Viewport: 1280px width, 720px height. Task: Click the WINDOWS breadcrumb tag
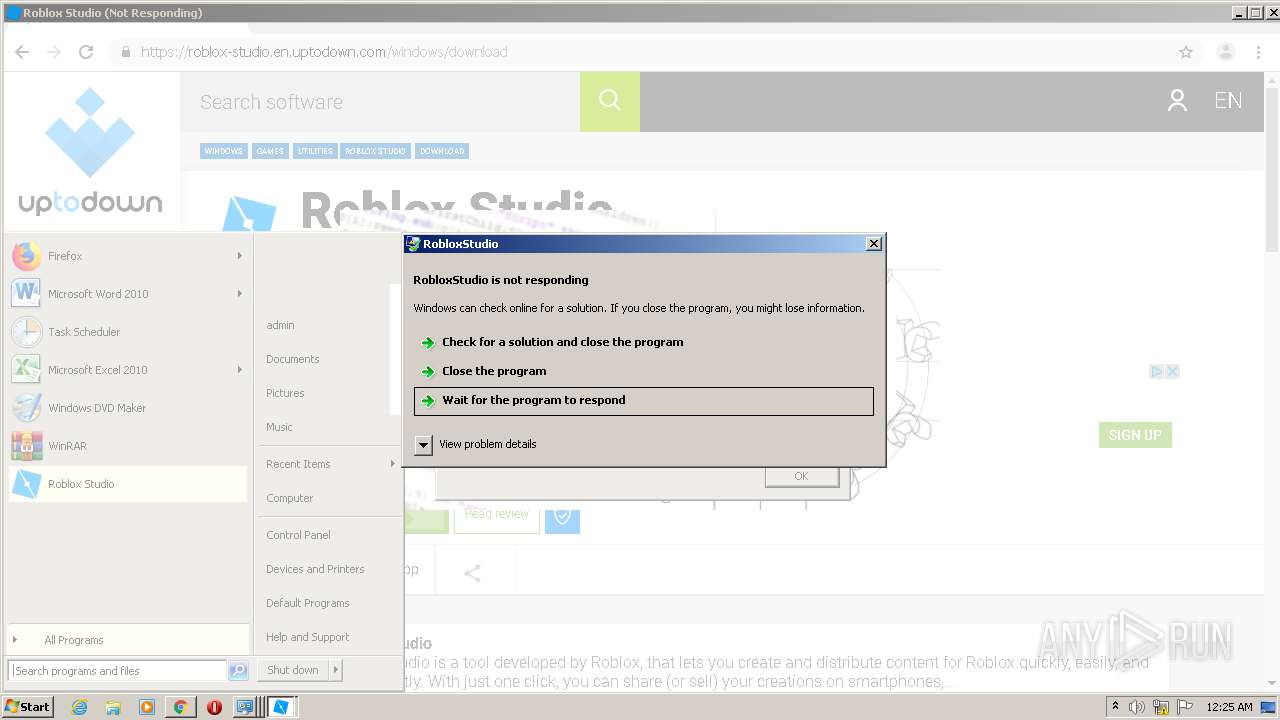223,151
